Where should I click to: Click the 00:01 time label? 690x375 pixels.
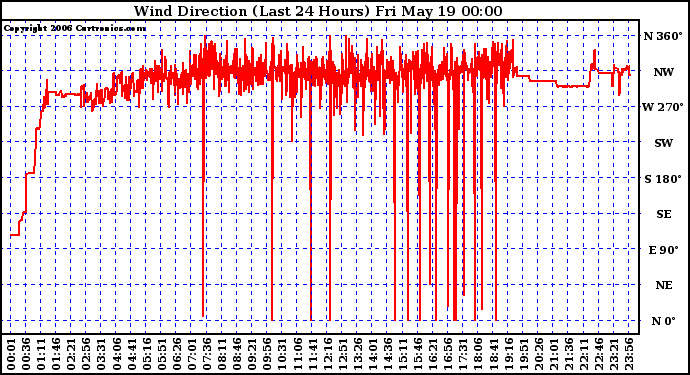tap(11, 354)
